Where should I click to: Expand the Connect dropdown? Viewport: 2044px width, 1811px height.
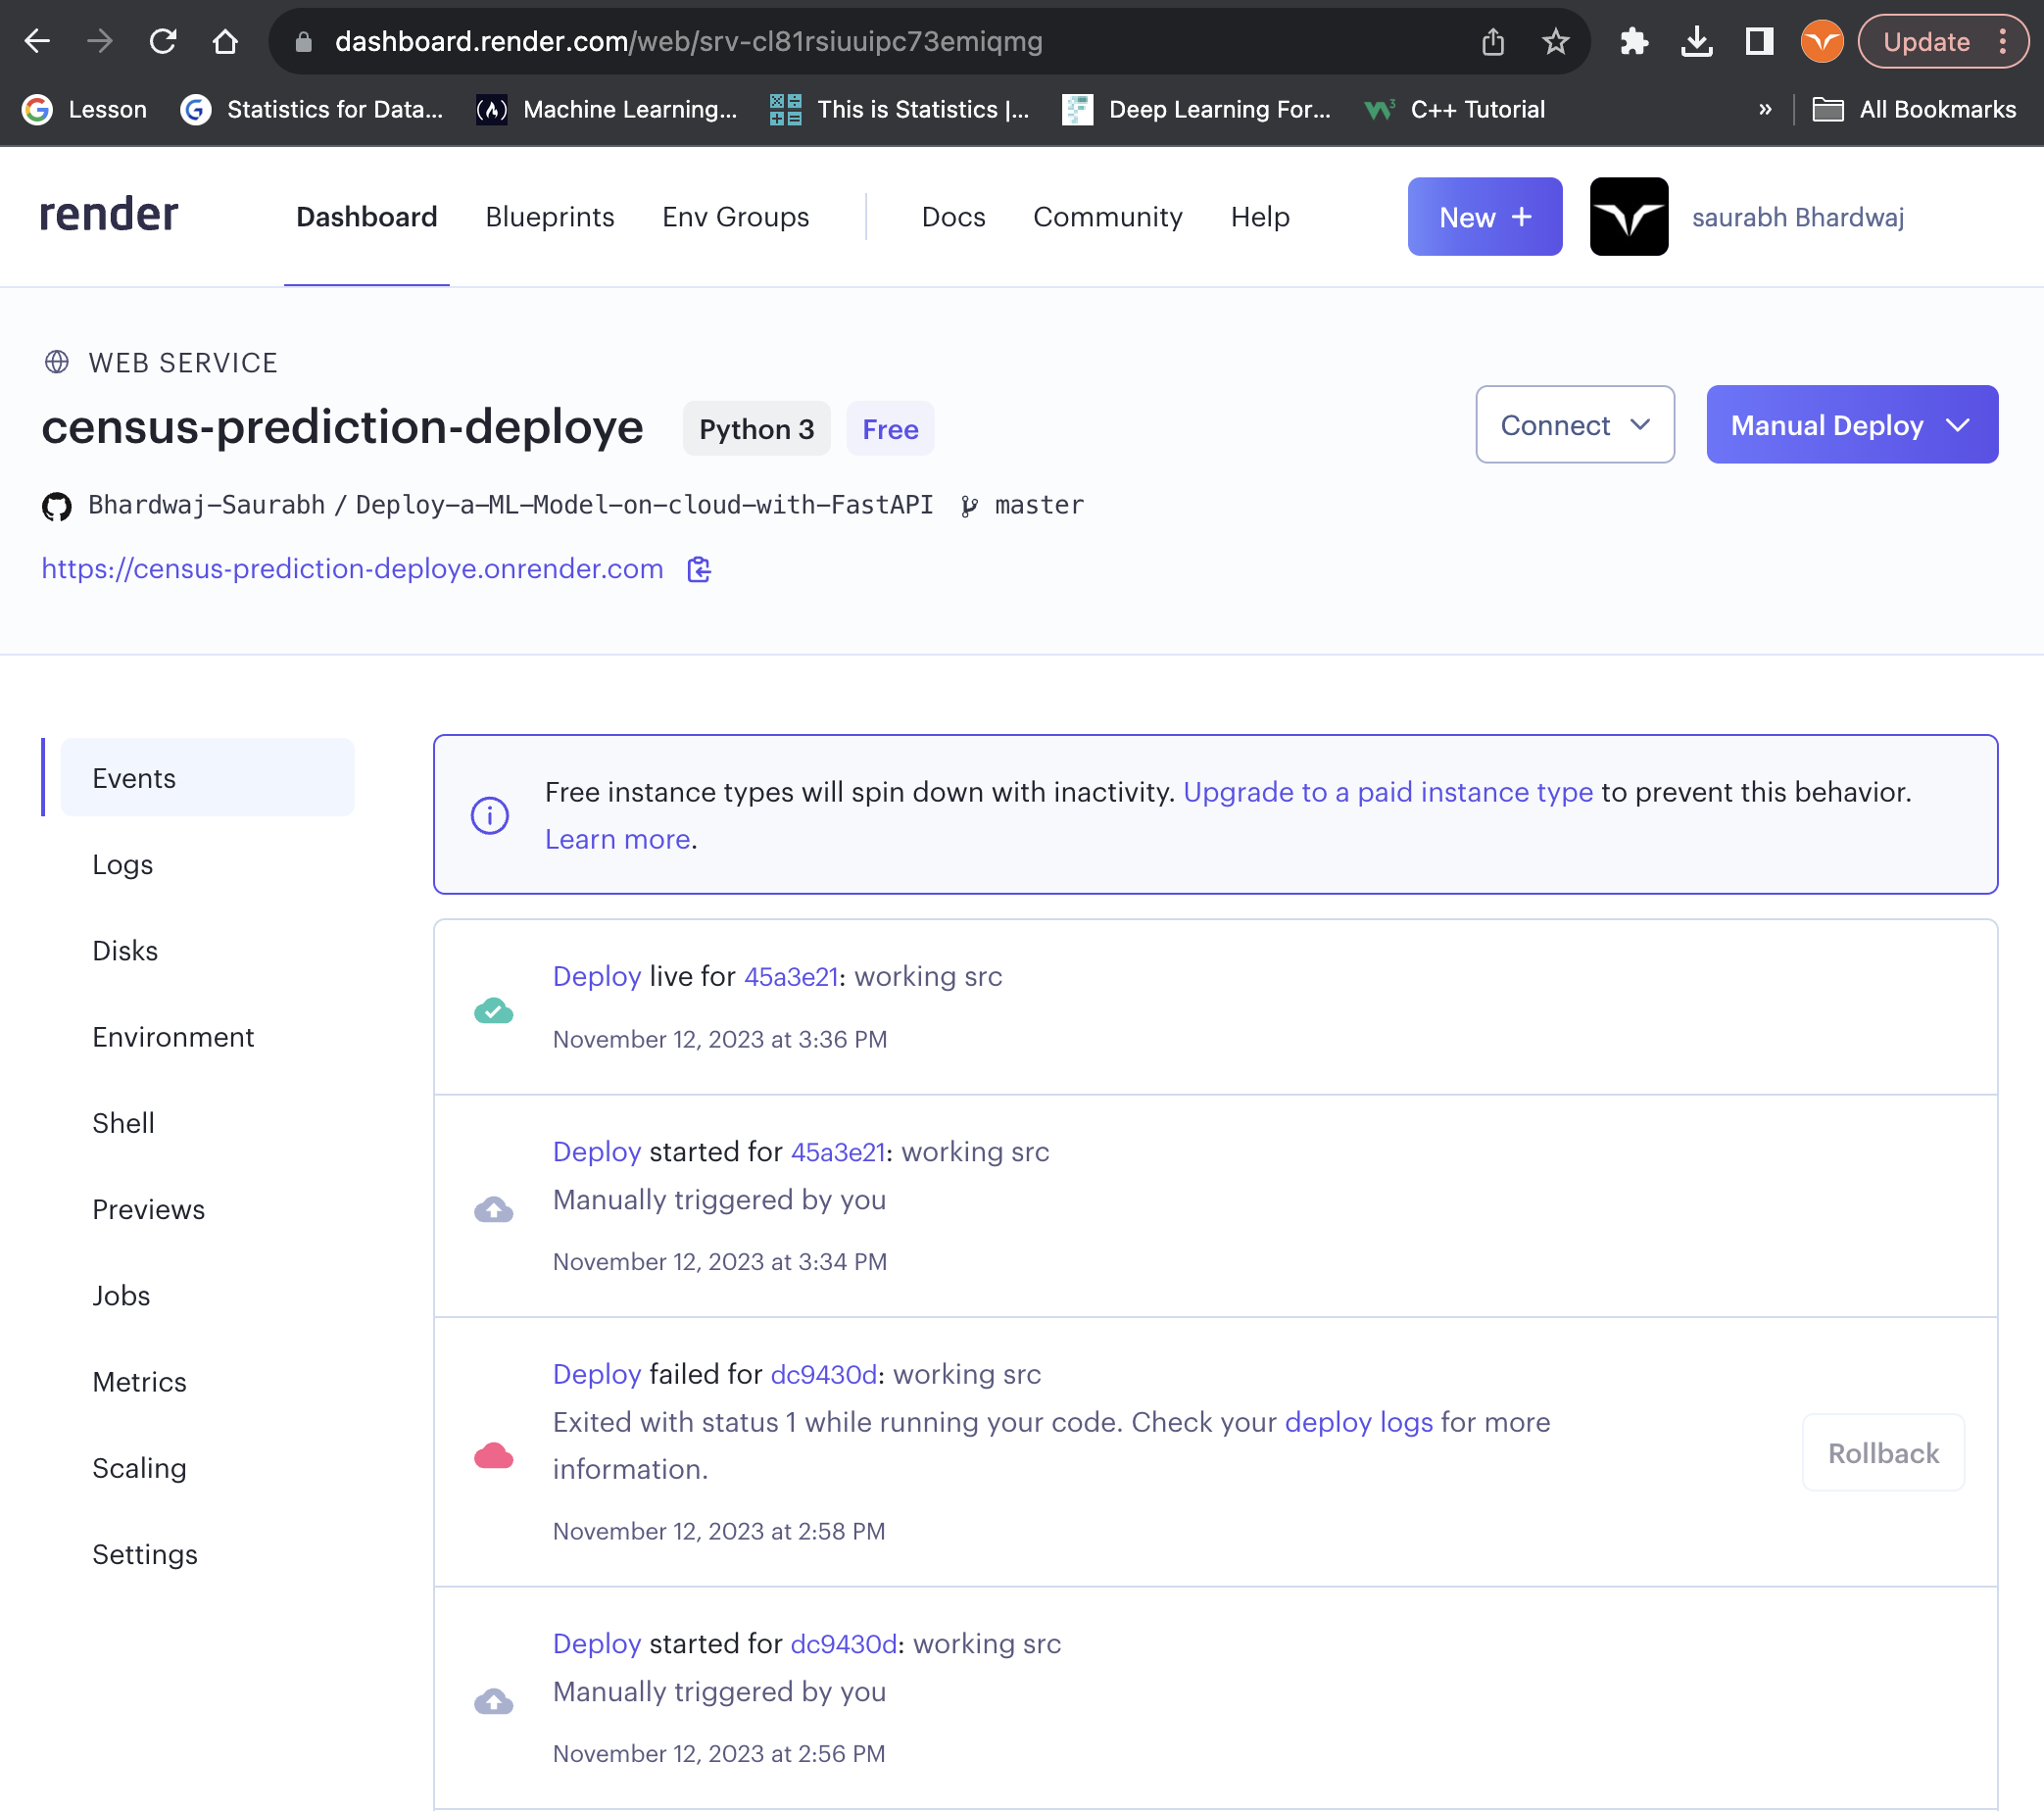pos(1574,425)
